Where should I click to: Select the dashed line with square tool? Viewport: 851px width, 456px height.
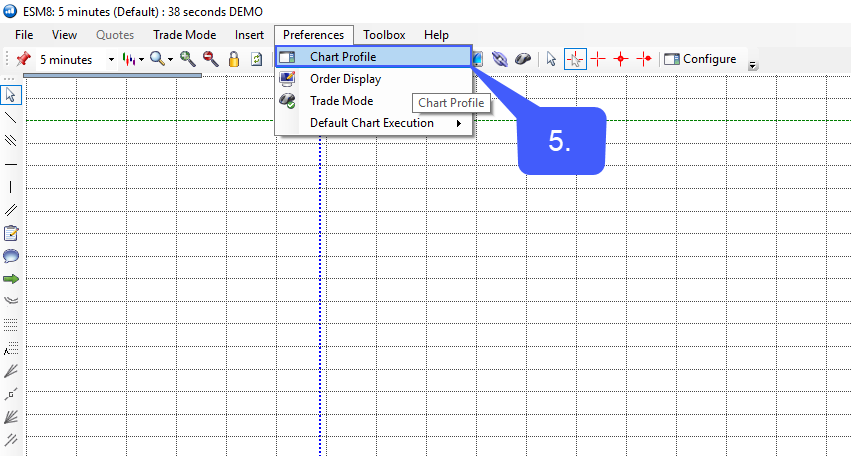11,394
